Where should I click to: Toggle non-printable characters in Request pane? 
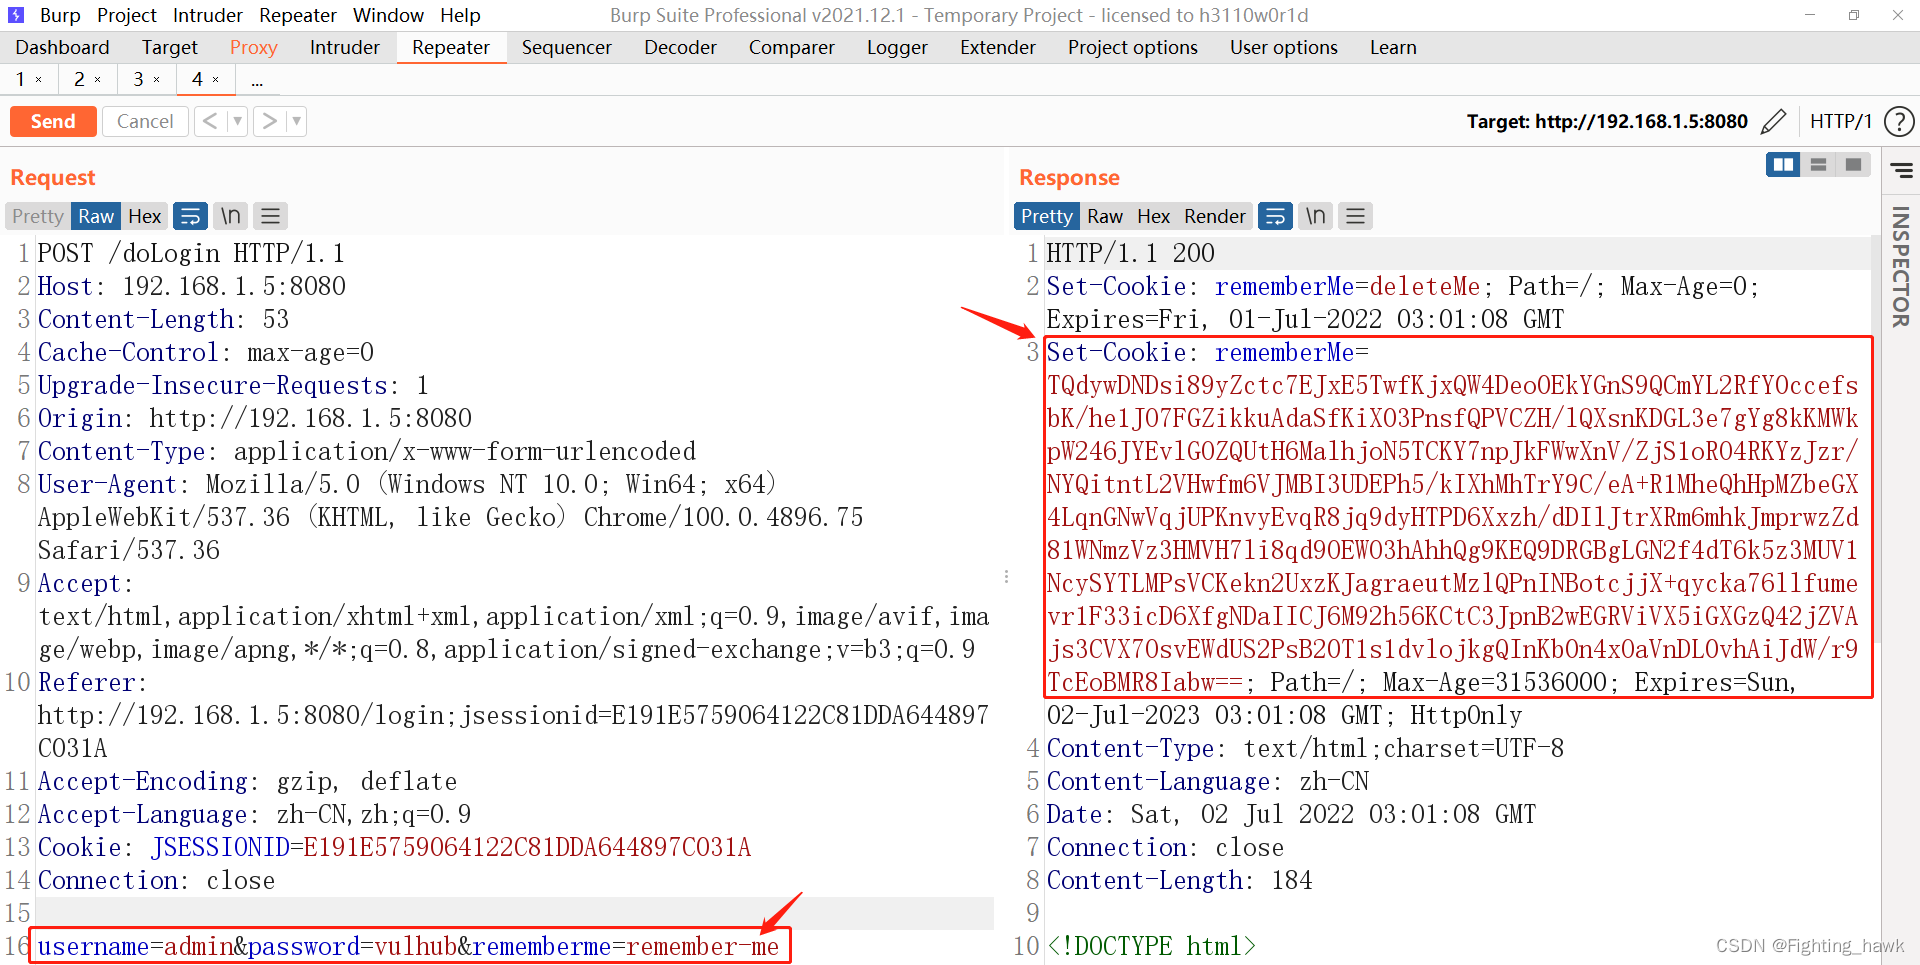click(x=231, y=216)
